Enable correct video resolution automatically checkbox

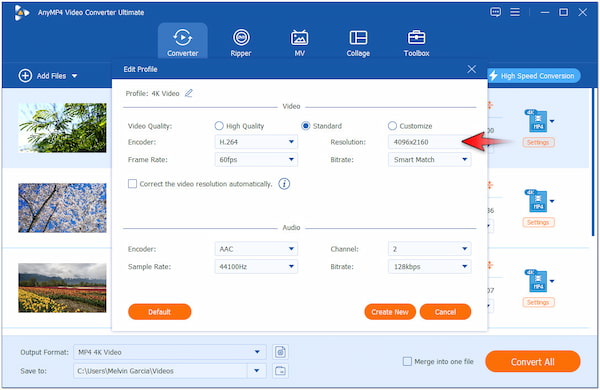tap(132, 184)
